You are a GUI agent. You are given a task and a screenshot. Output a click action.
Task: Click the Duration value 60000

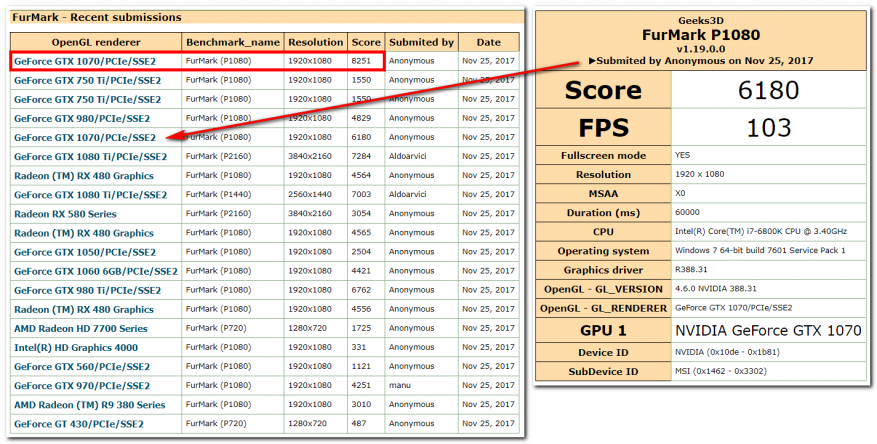687,212
